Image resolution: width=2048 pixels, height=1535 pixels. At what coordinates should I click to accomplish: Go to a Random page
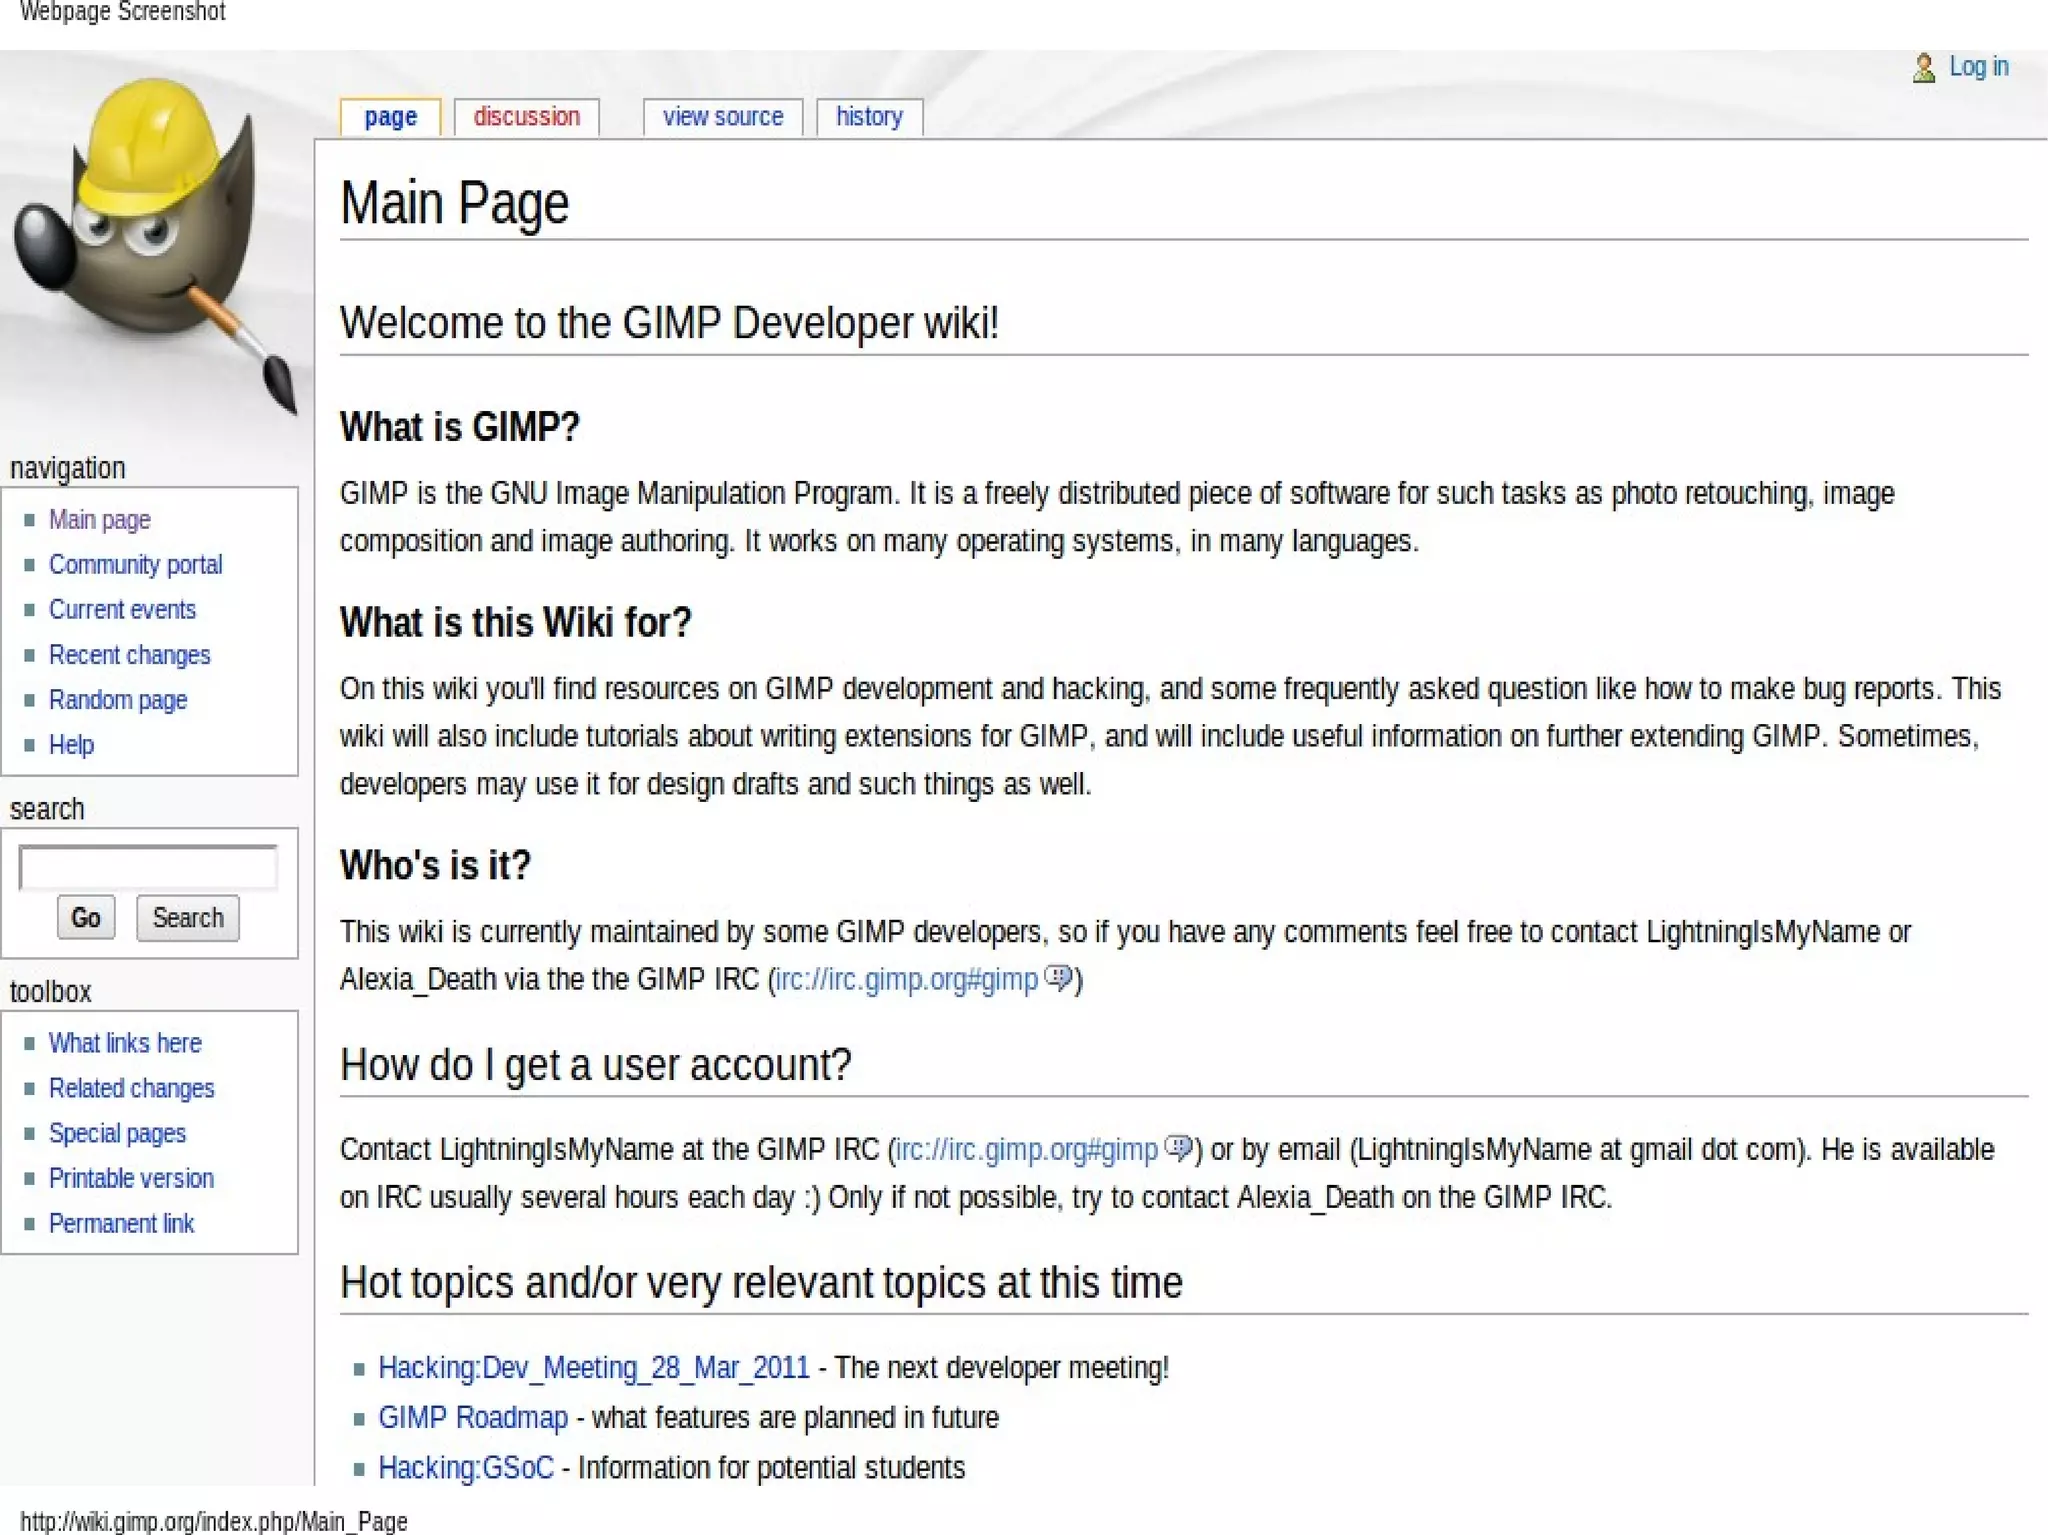[118, 700]
